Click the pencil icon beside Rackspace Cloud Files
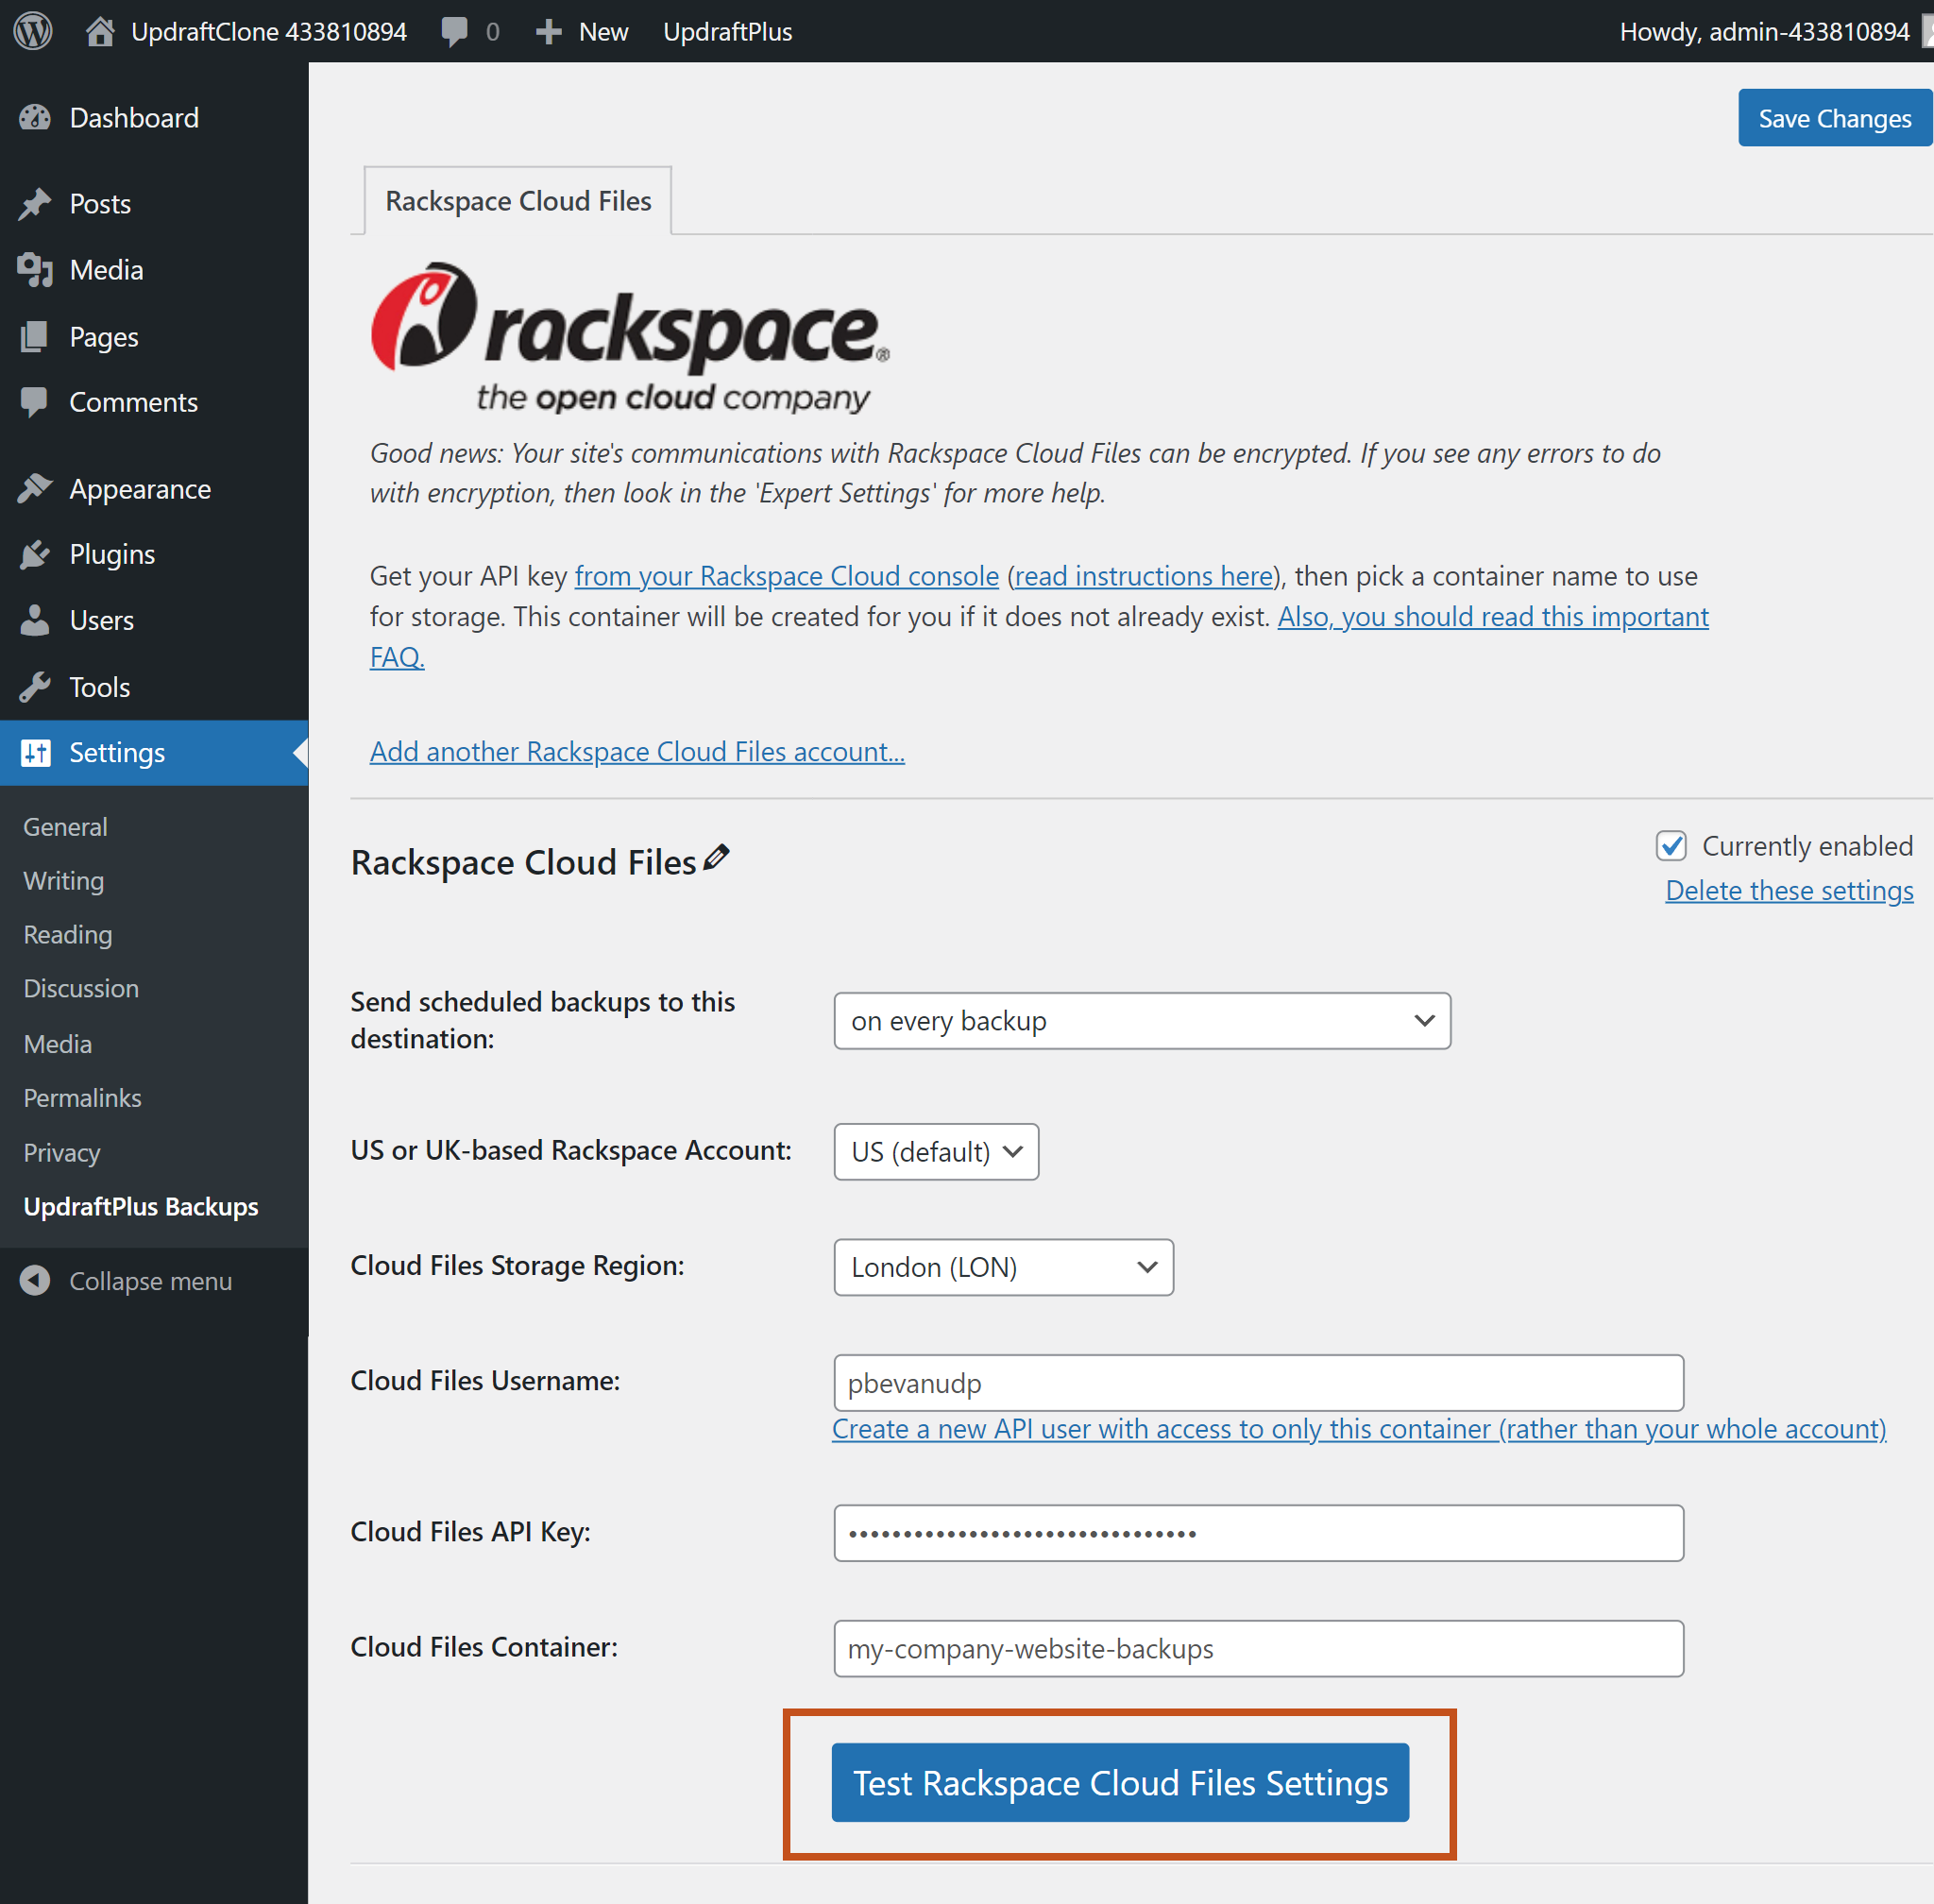The image size is (1934, 1904). pos(716,858)
